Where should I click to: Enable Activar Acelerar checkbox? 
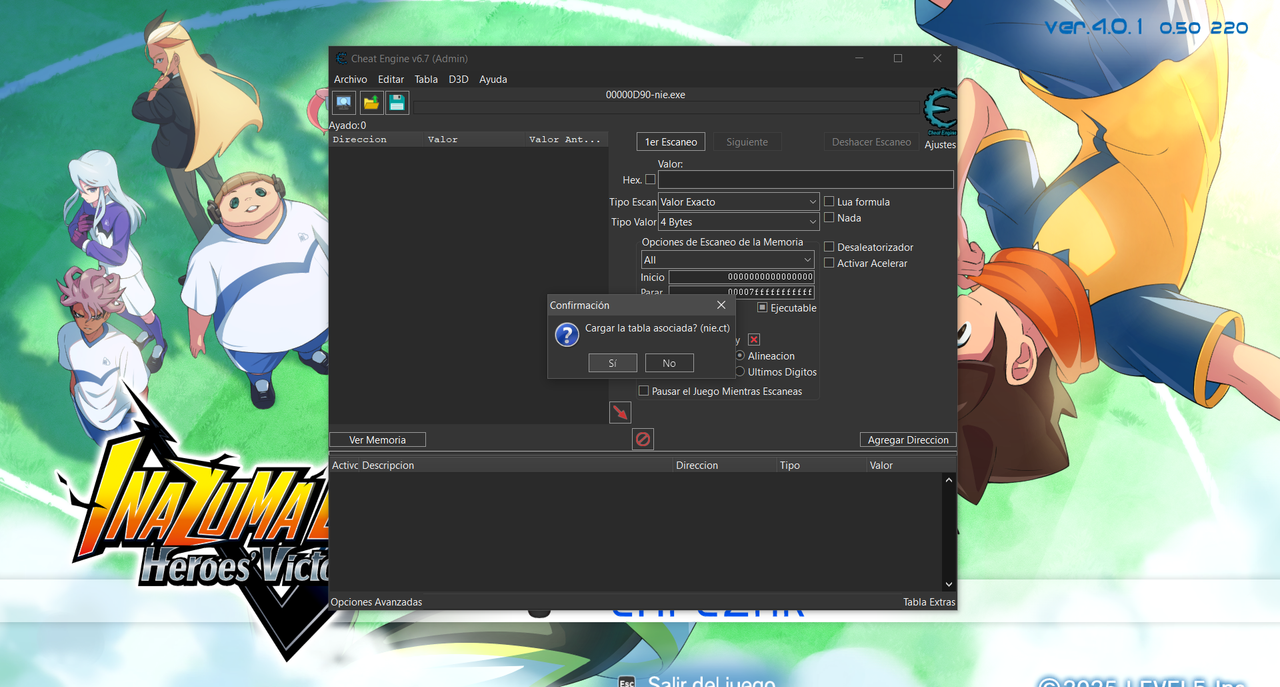[x=829, y=263]
